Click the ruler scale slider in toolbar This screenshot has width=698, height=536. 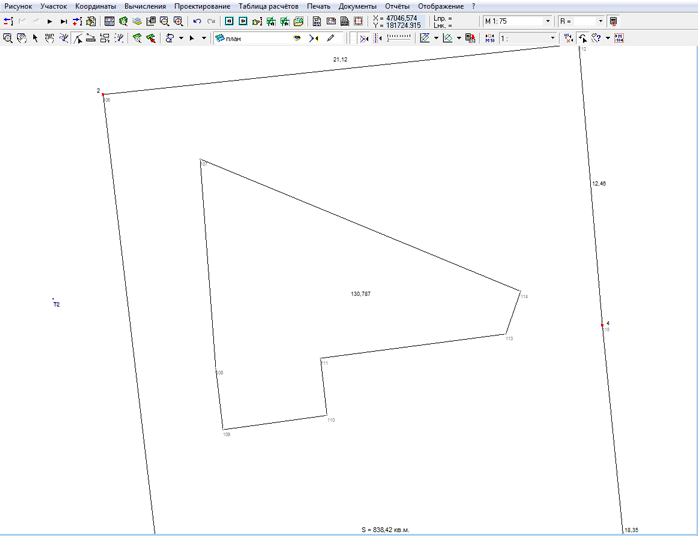tap(399, 38)
